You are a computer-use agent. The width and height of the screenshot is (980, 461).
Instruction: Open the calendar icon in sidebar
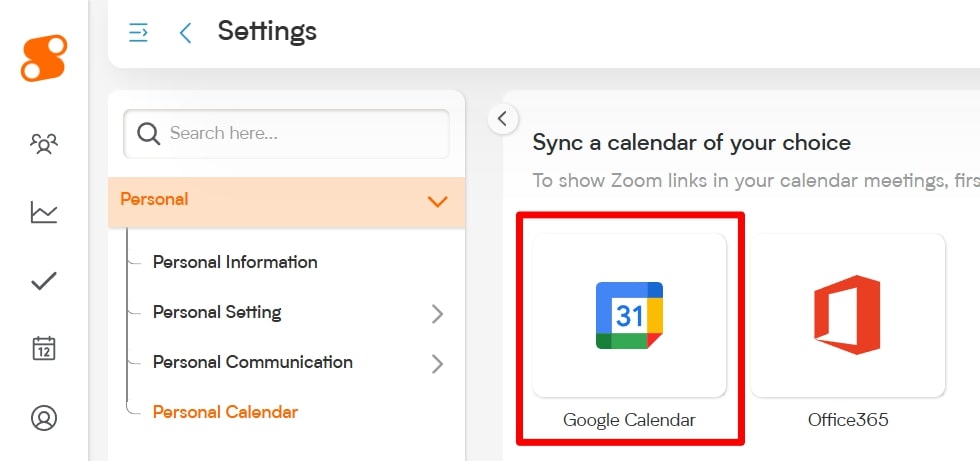pos(44,349)
